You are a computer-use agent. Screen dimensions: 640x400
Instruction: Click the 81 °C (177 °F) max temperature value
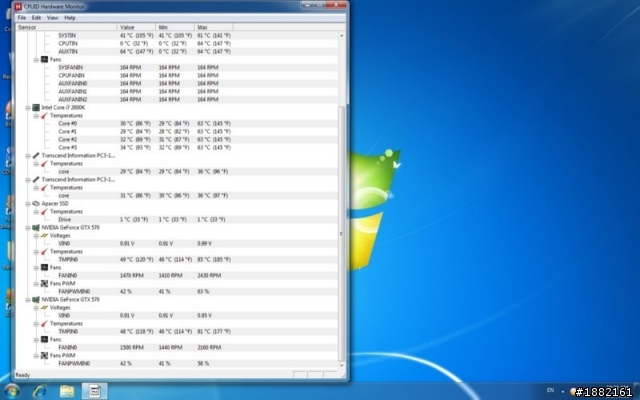[214, 331]
